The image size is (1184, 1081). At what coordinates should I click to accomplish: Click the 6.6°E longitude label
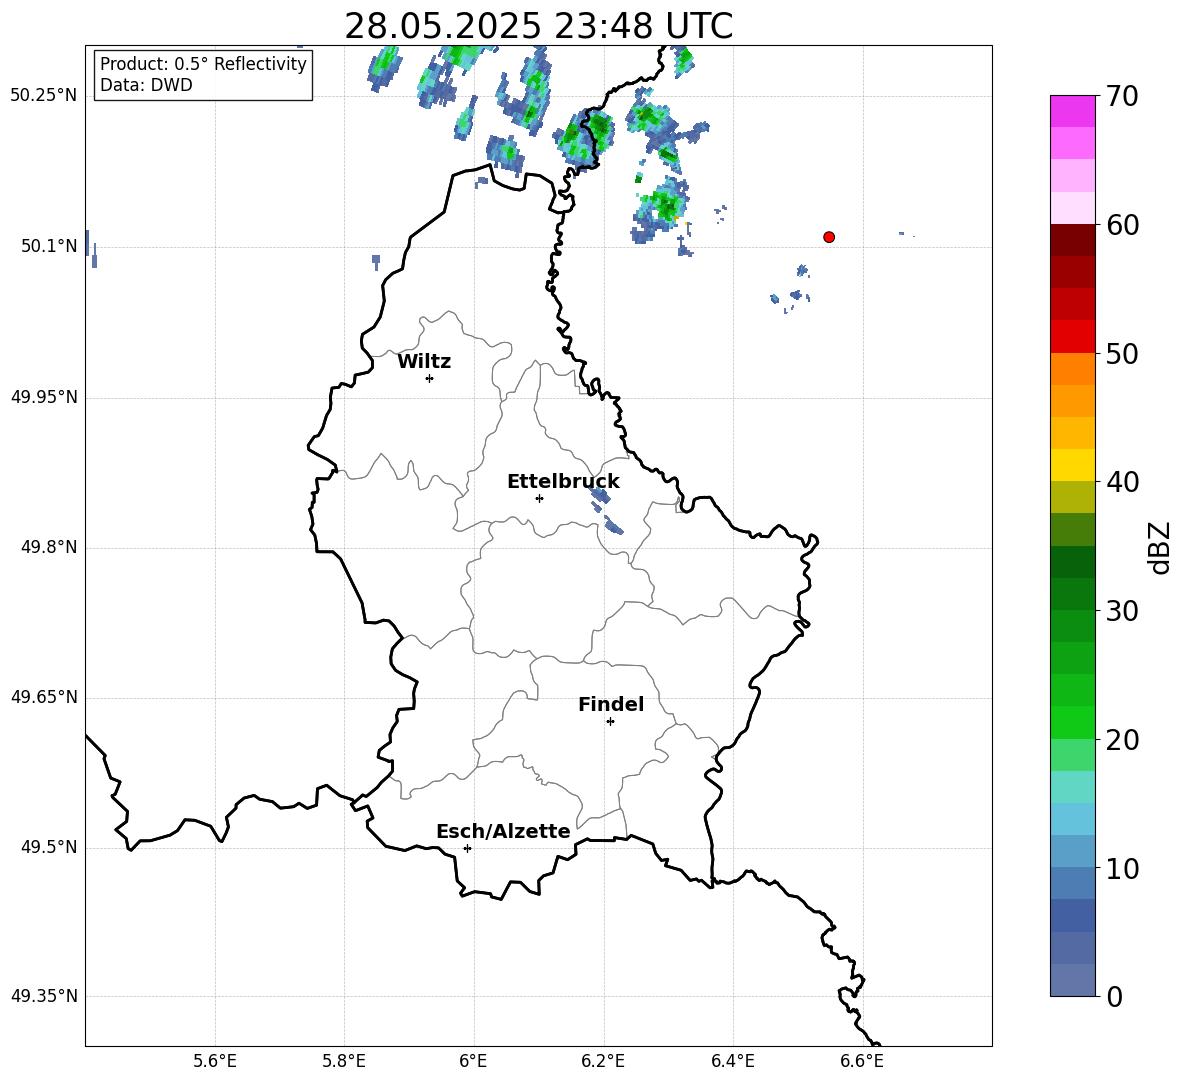[862, 1061]
